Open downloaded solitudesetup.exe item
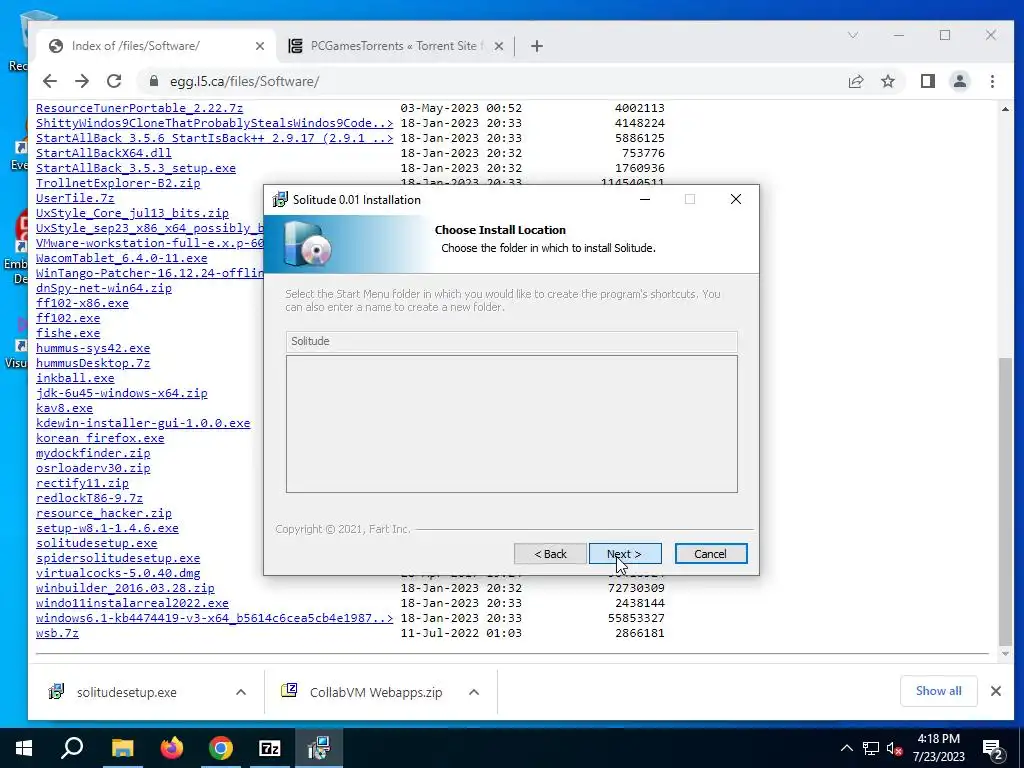 pos(127,692)
